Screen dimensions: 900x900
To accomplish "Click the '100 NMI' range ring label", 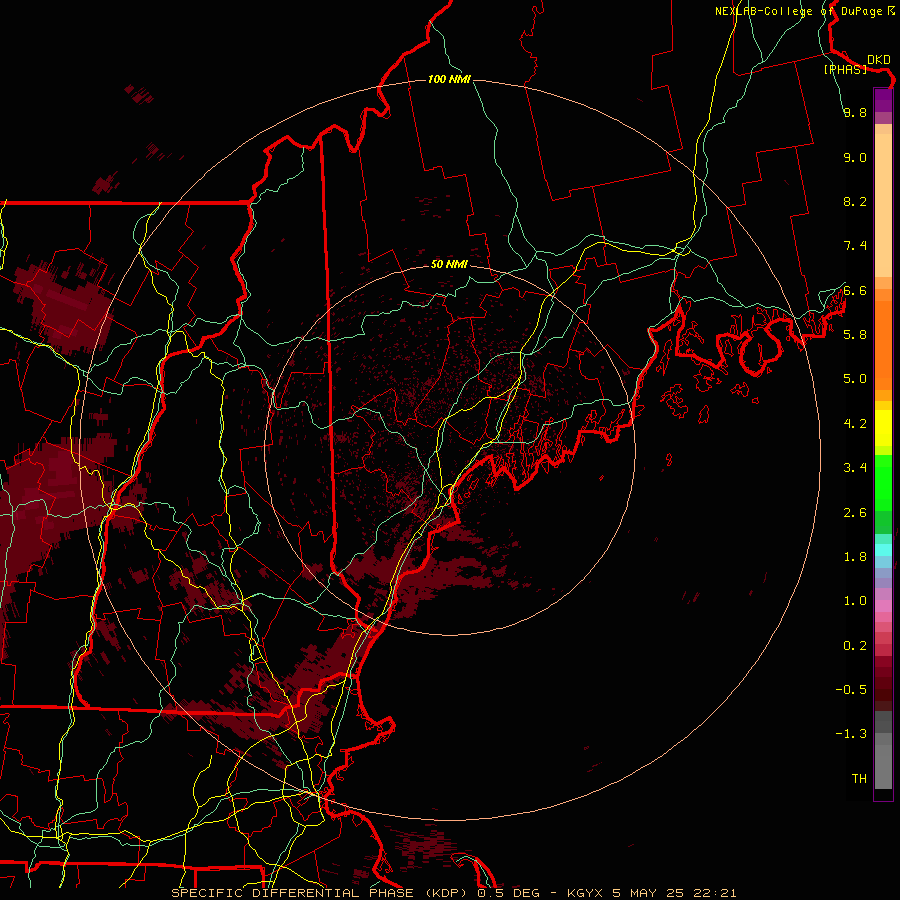I will 449,79.
